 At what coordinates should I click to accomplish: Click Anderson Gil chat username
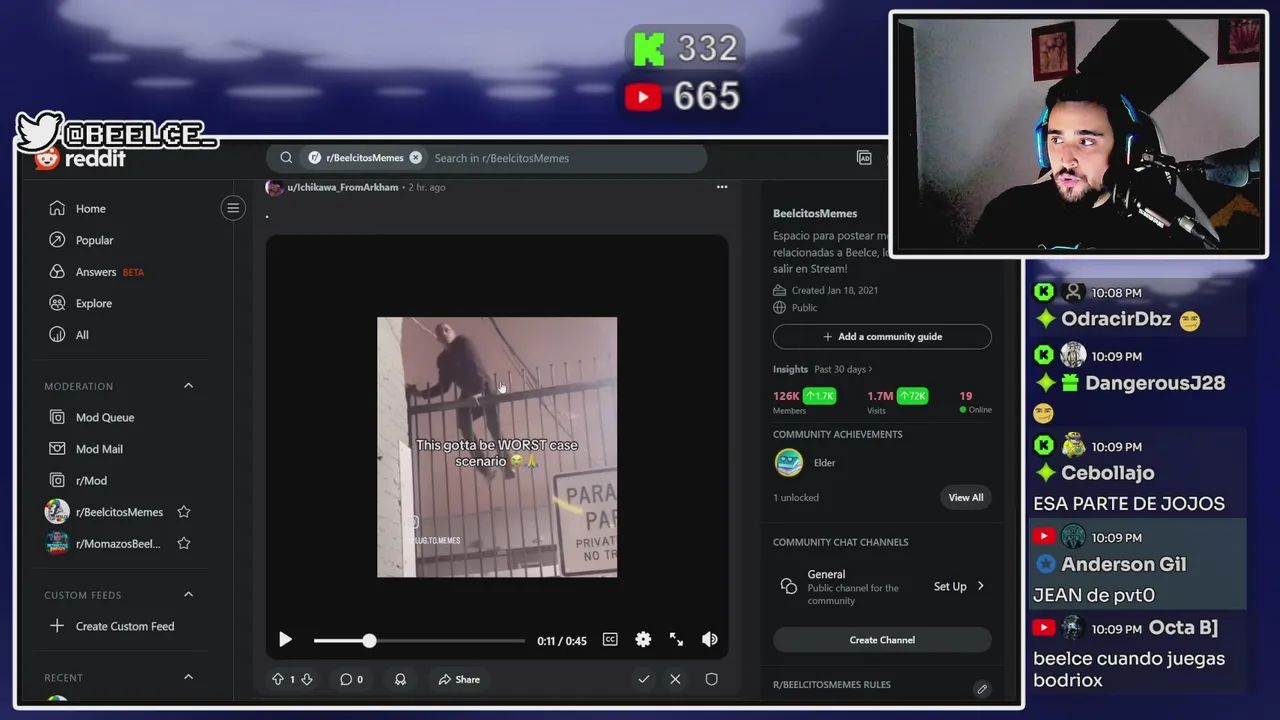point(1124,564)
